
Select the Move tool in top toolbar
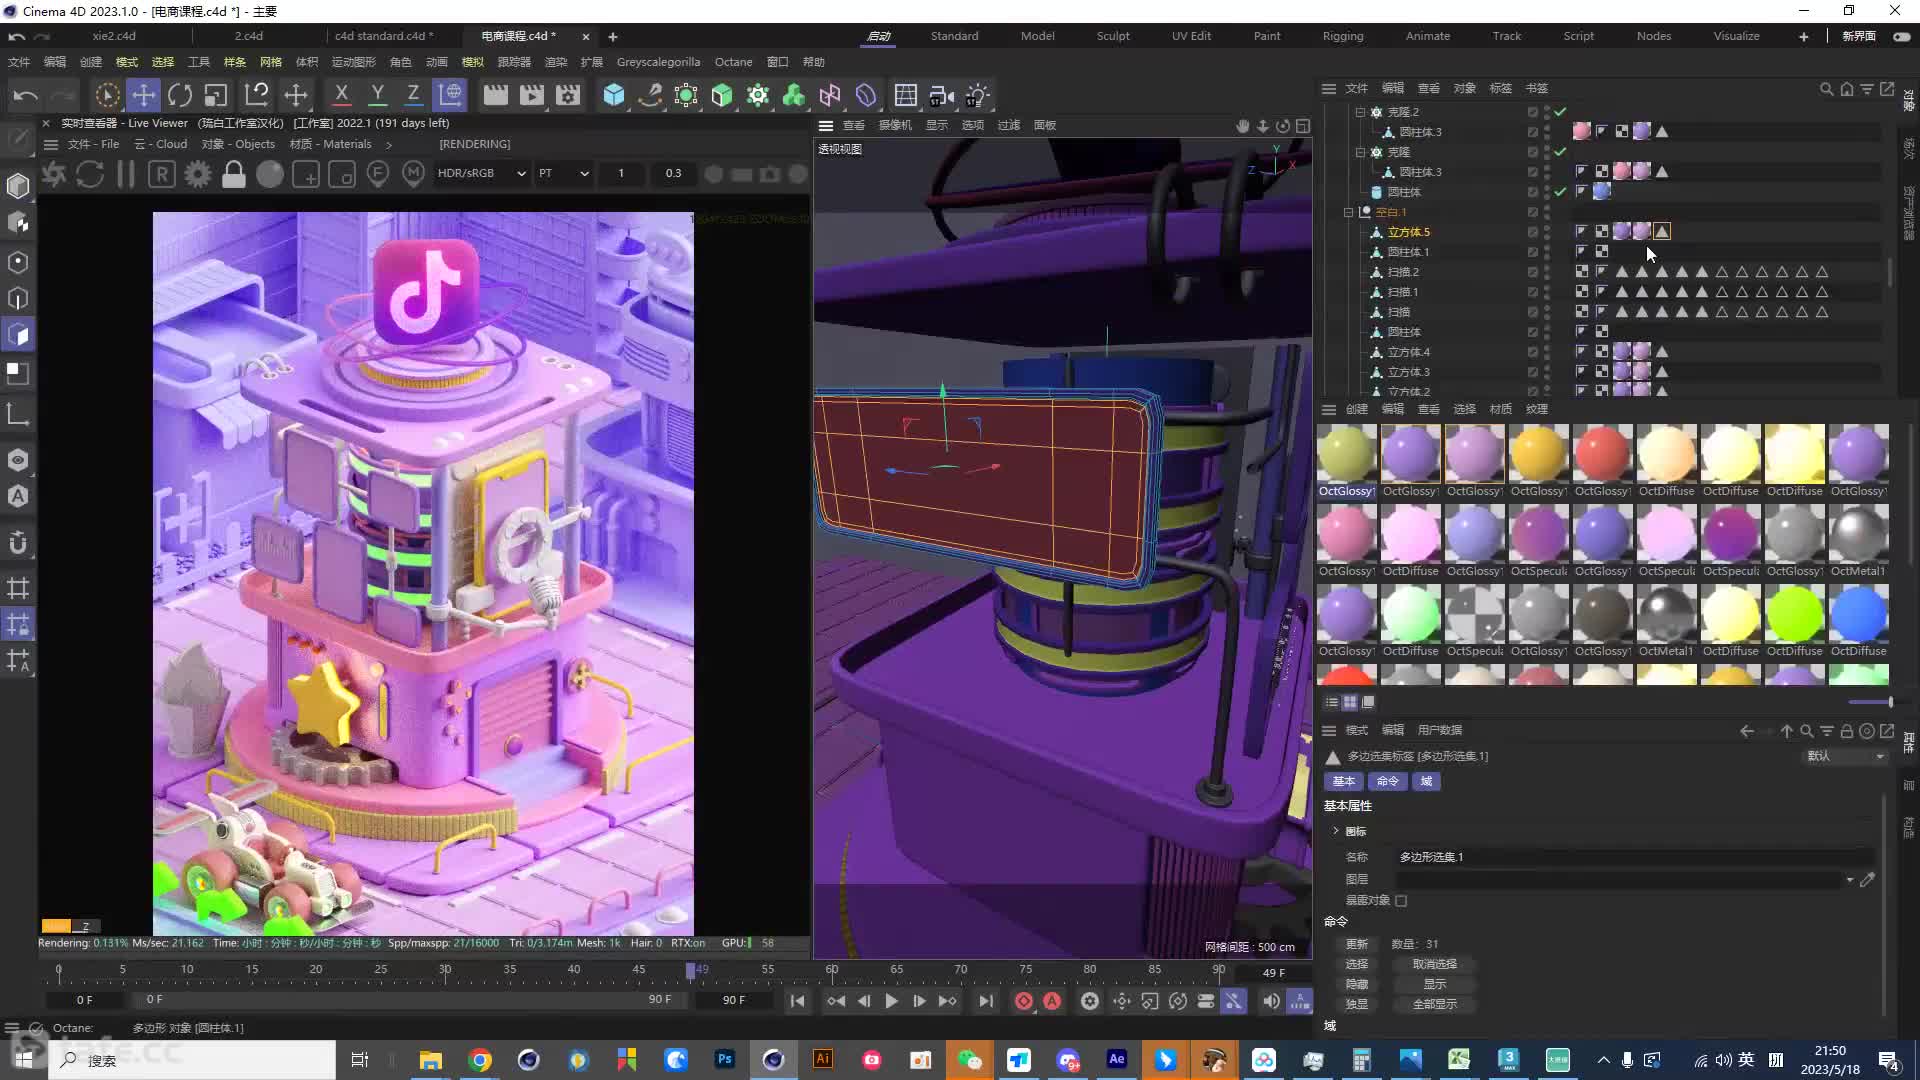click(144, 95)
